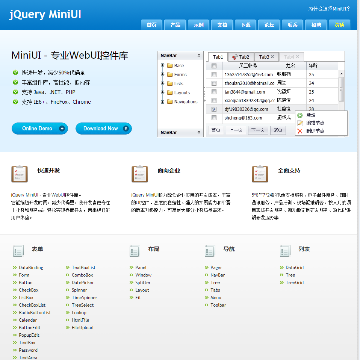
Task: Open the 产品 navigation tab
Action: tap(175, 25)
